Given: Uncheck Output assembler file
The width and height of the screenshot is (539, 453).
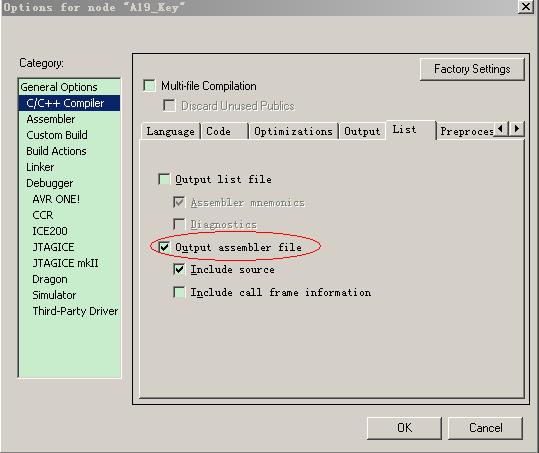Looking at the screenshot, I should [164, 247].
